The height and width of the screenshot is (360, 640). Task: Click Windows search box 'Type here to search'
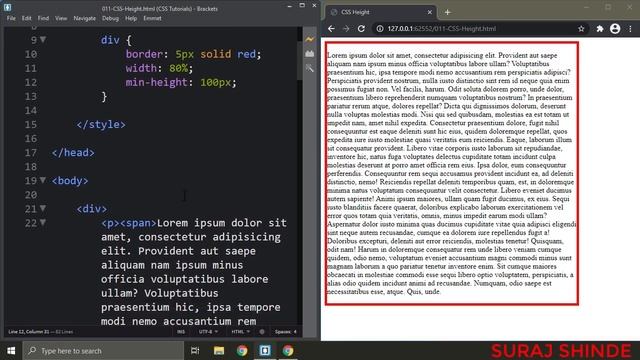click(103, 351)
